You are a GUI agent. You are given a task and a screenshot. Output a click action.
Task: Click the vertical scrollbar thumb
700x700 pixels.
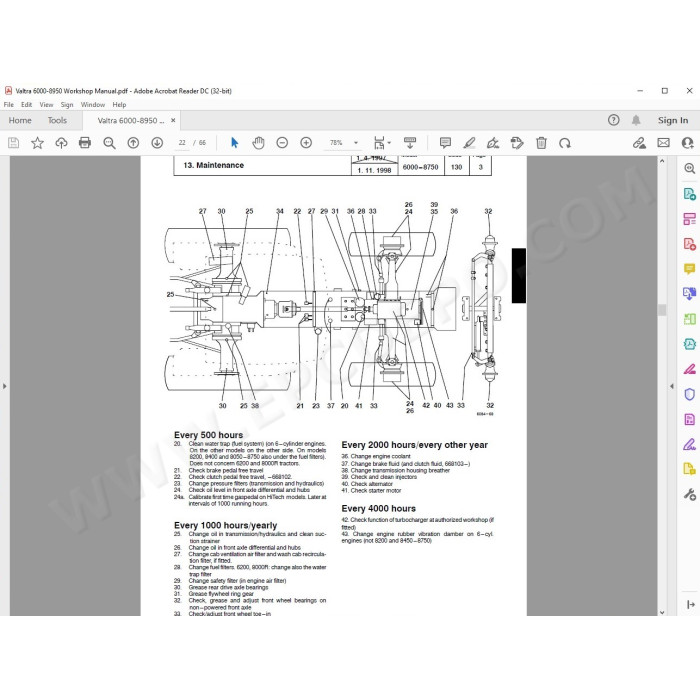click(x=662, y=309)
